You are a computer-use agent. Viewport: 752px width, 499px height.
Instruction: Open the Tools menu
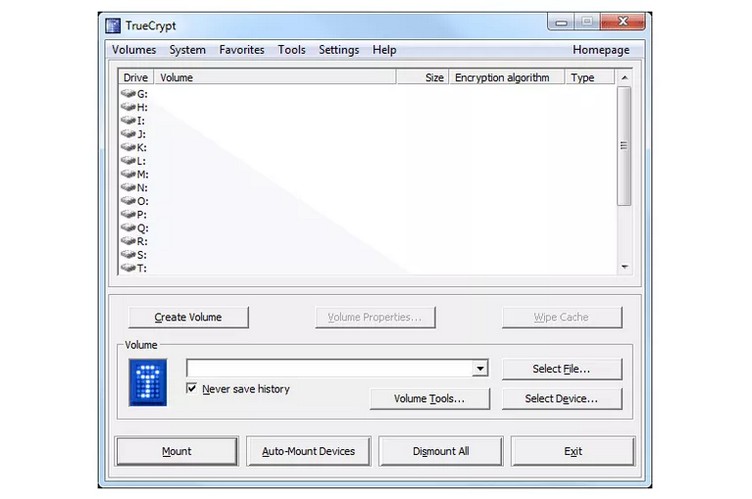click(x=292, y=50)
